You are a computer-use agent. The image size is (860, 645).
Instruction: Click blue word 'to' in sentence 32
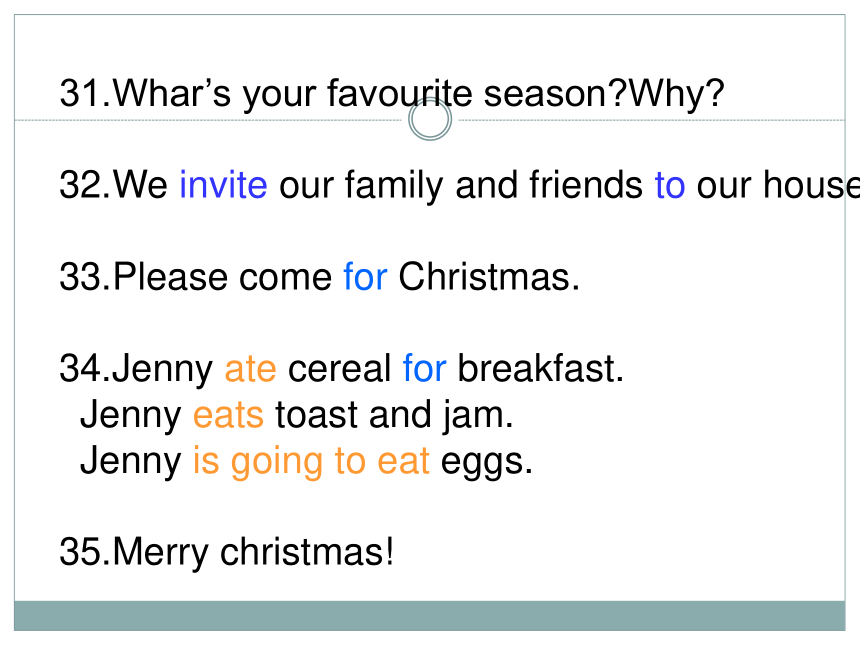click(x=670, y=185)
